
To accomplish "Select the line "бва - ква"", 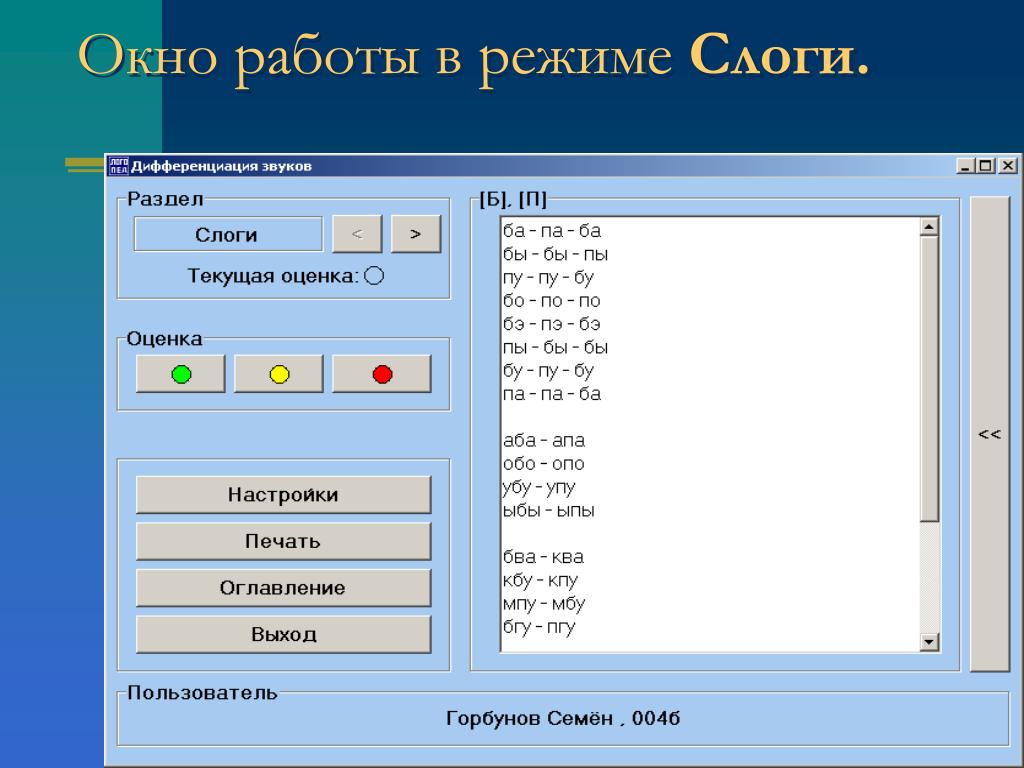I will coord(543,557).
